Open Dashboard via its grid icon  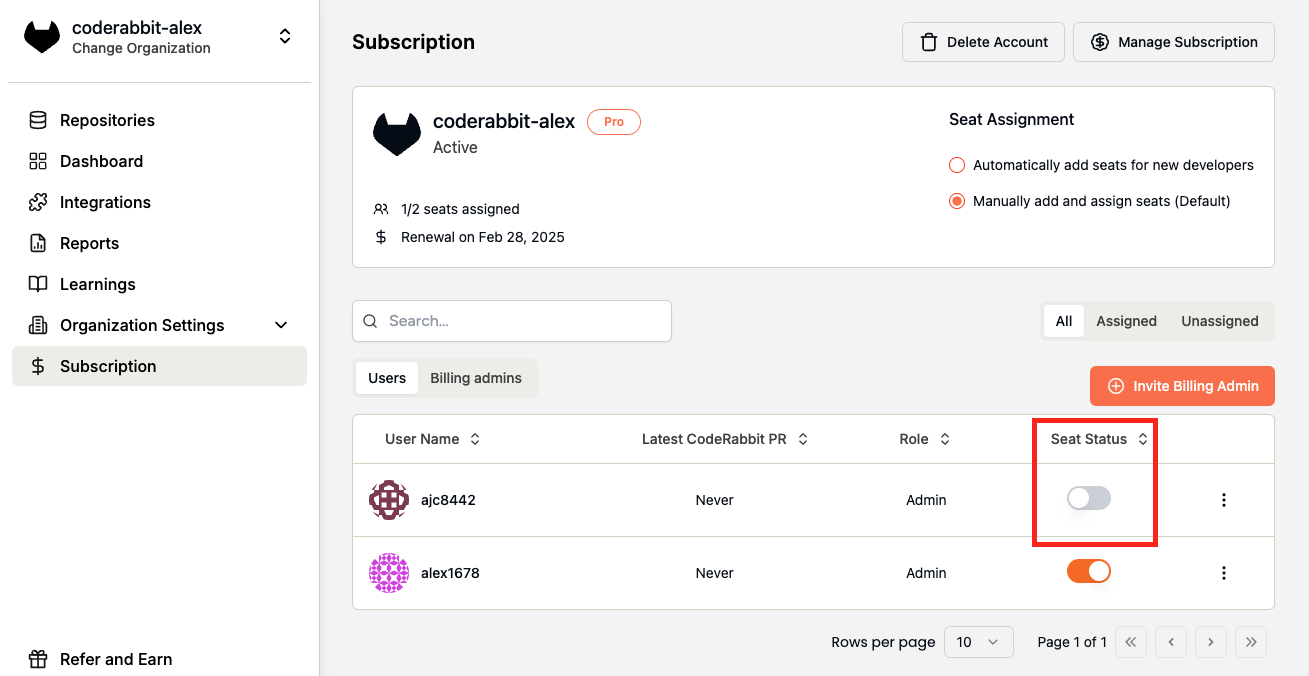click(x=38, y=161)
